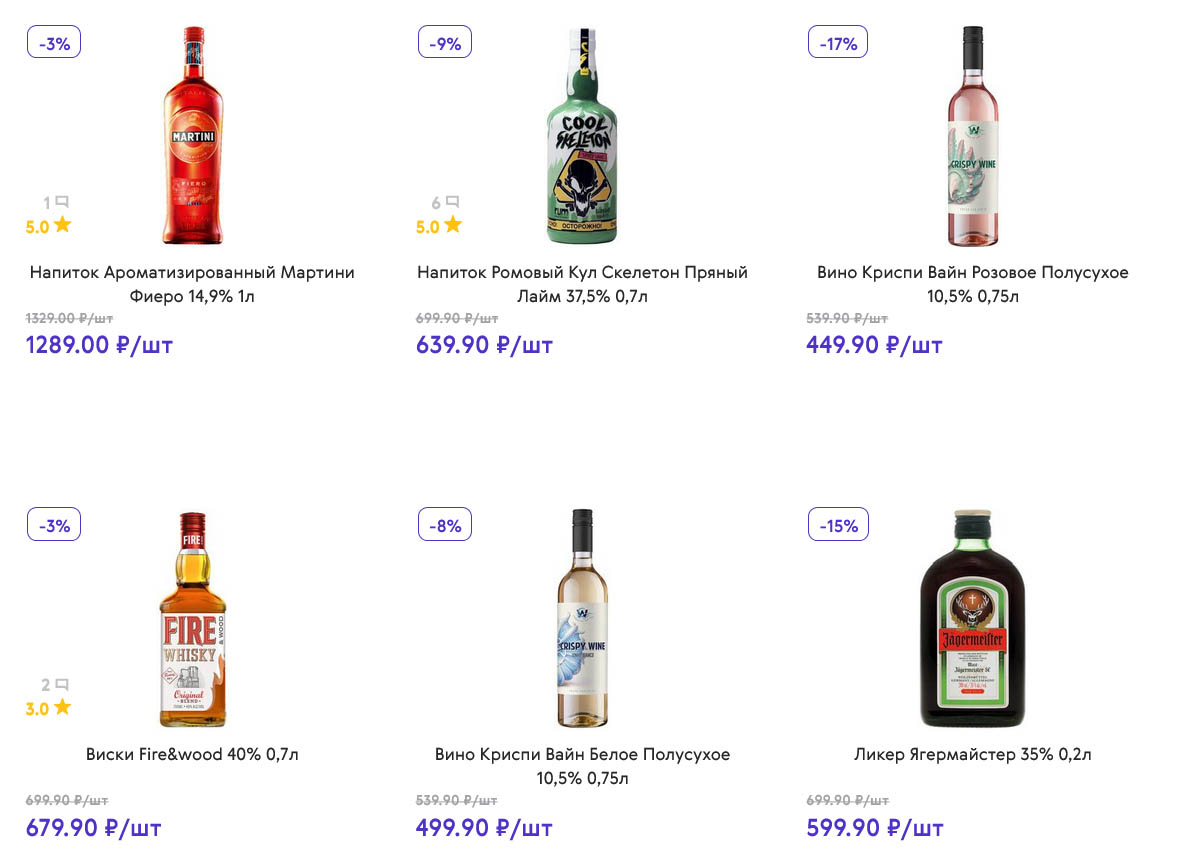Click the comment icon on Martini Fiero

(x=62, y=202)
